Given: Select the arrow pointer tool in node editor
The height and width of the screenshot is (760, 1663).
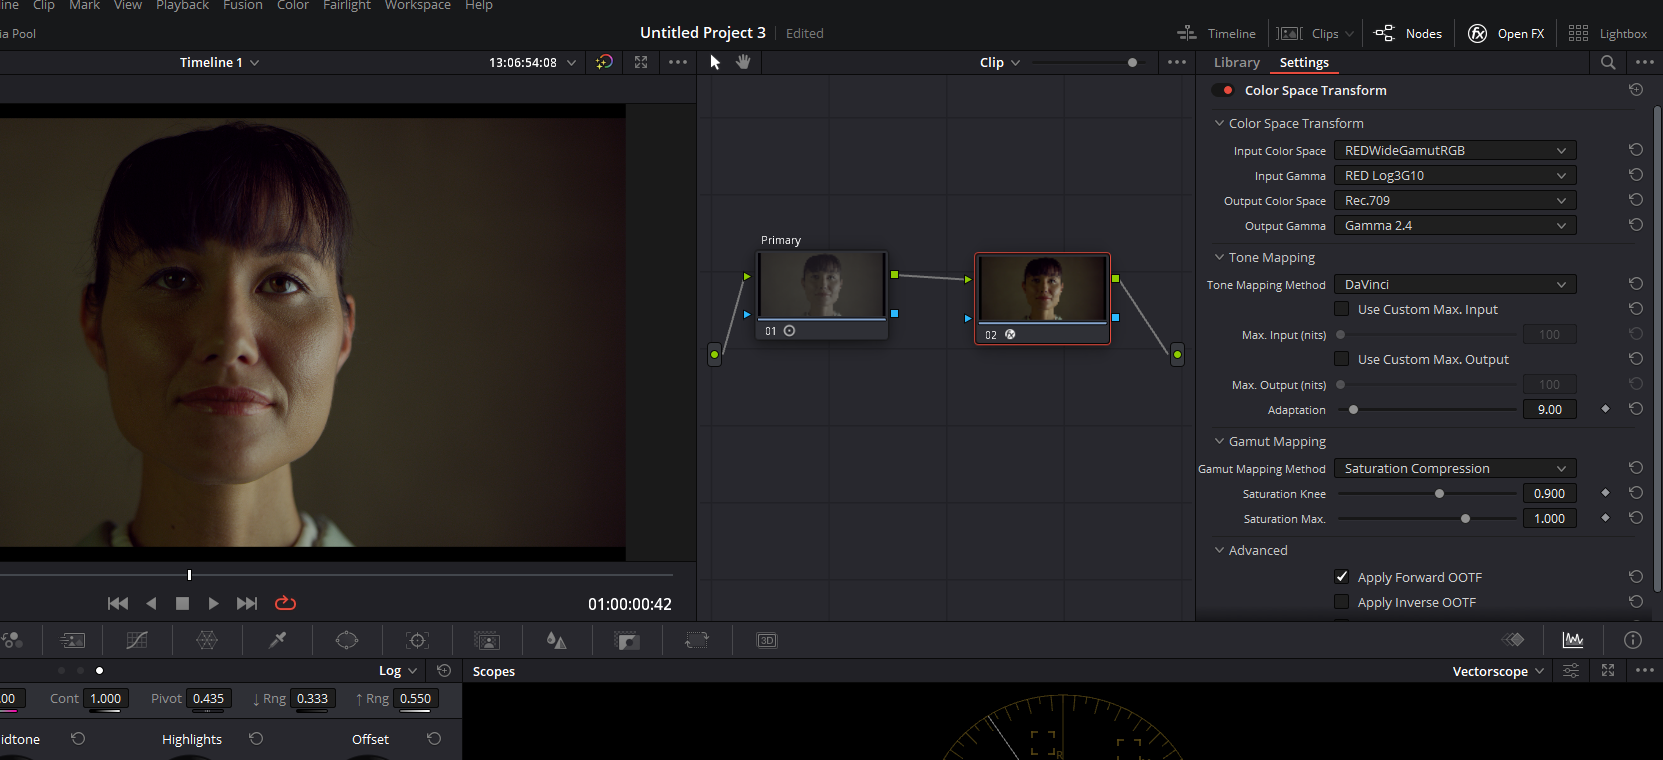Looking at the screenshot, I should [715, 62].
